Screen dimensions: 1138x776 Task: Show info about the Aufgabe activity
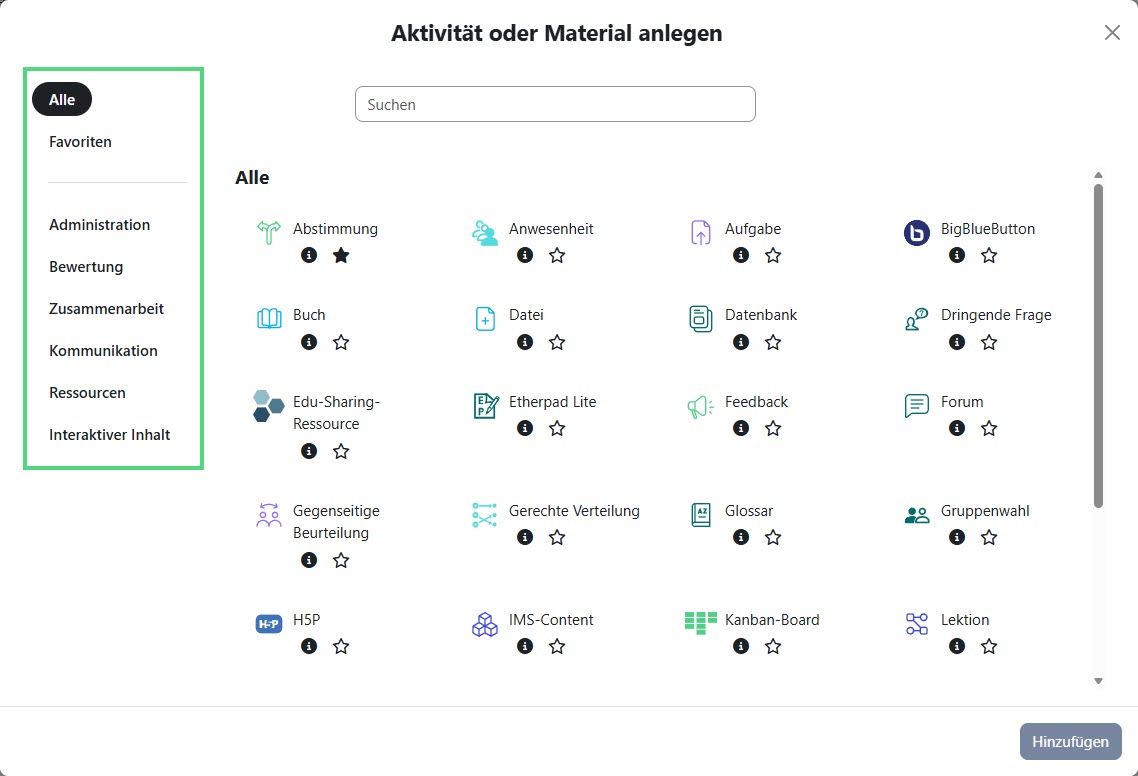(740, 255)
